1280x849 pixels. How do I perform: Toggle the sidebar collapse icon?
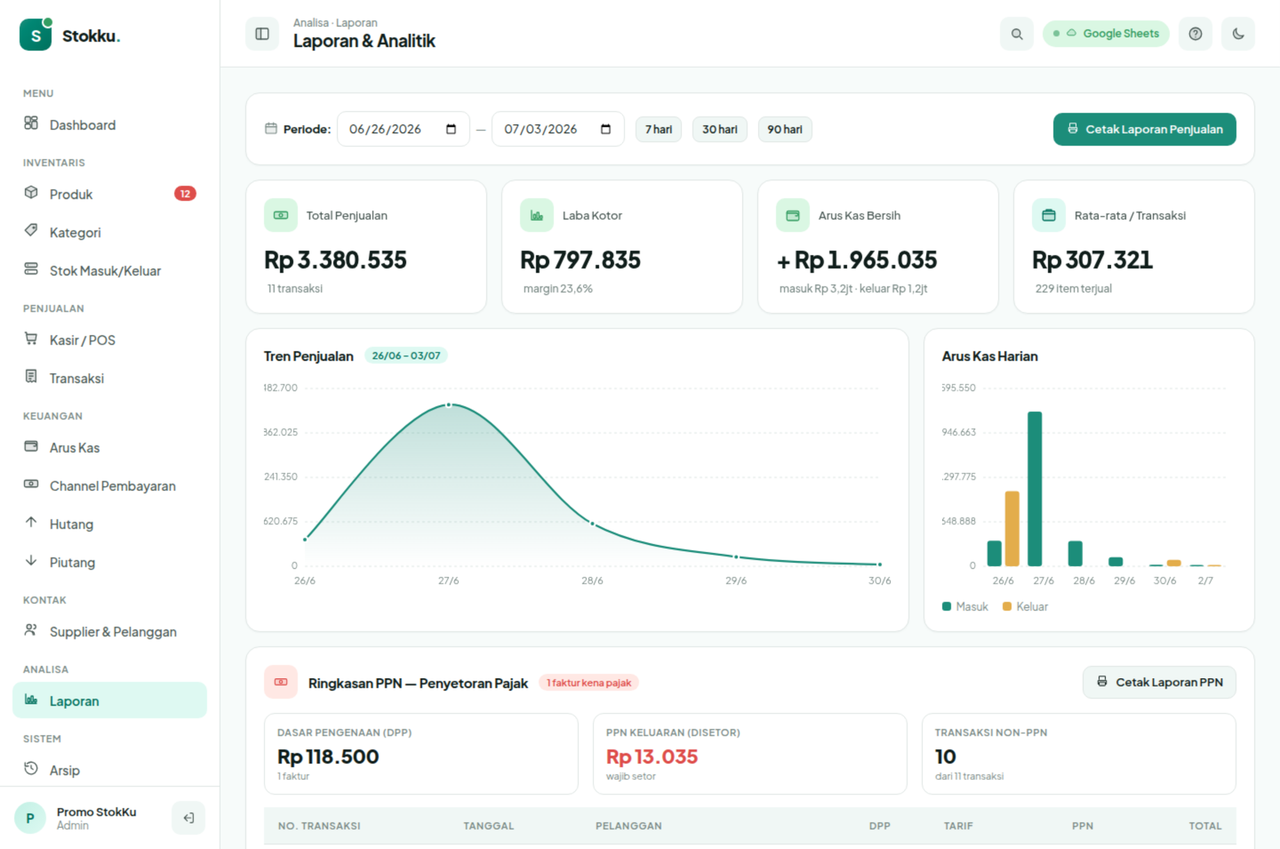tap(262, 34)
